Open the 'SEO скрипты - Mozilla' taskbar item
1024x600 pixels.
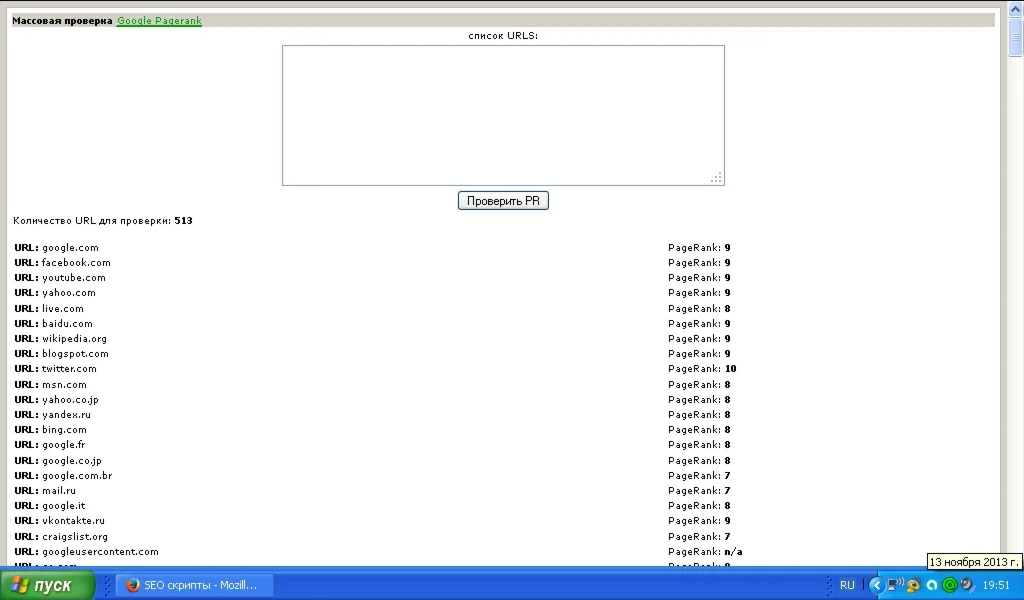click(x=193, y=585)
